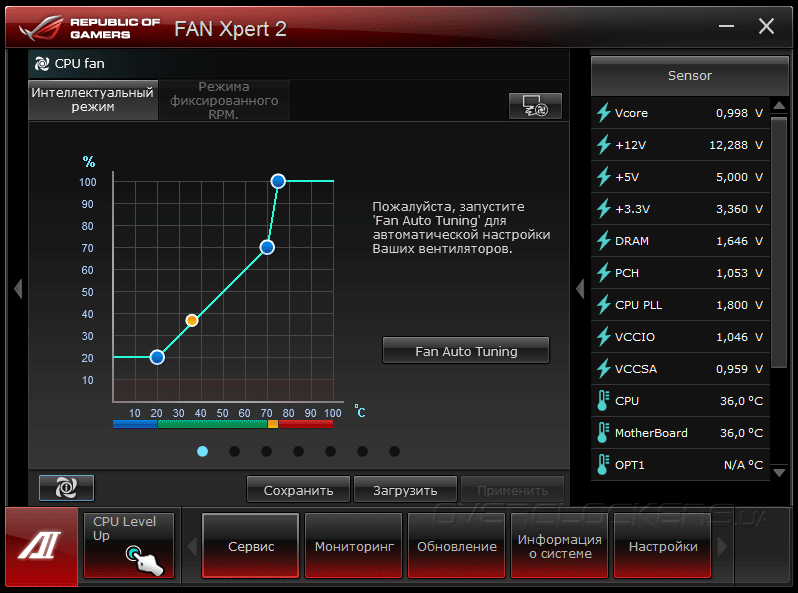Click the Vcore lightning bolt icon
798x593 pixels.
coord(604,112)
